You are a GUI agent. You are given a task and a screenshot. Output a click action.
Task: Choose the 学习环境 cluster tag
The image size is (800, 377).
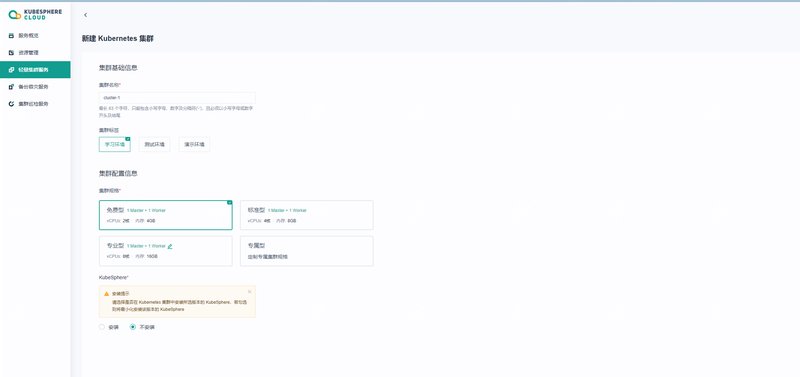click(115, 144)
